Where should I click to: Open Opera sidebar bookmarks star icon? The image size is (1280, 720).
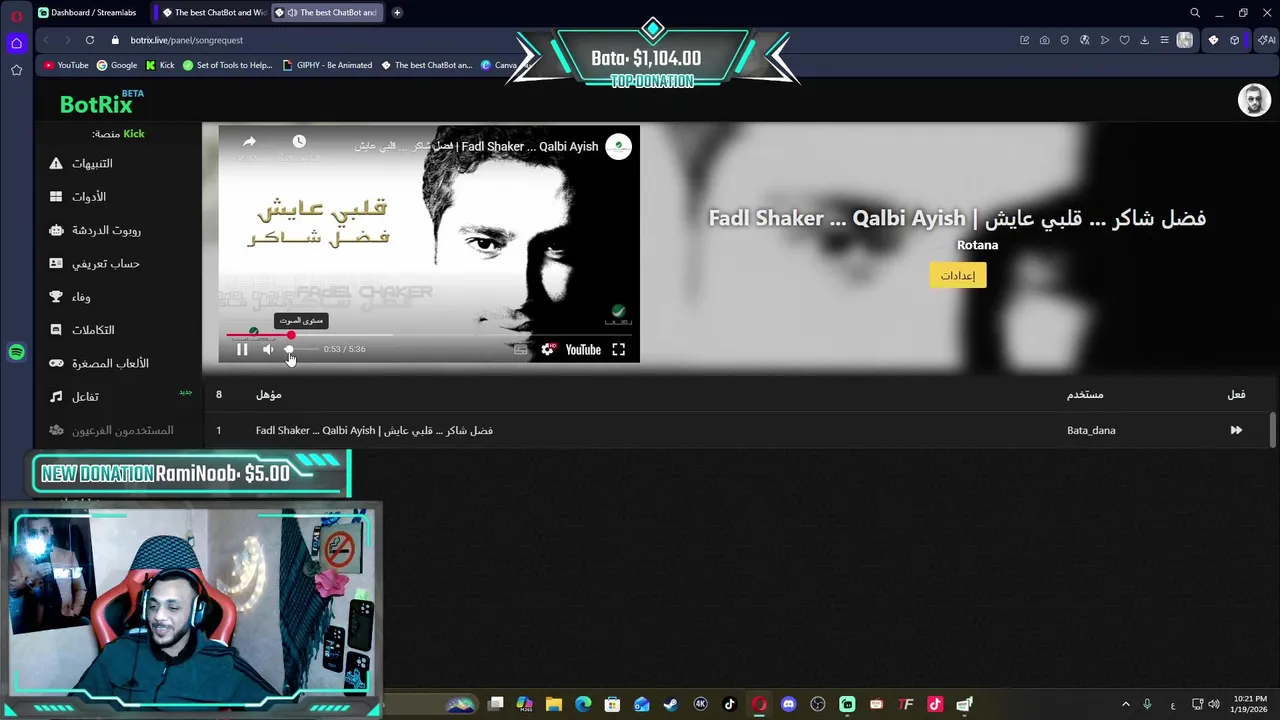coord(16,70)
